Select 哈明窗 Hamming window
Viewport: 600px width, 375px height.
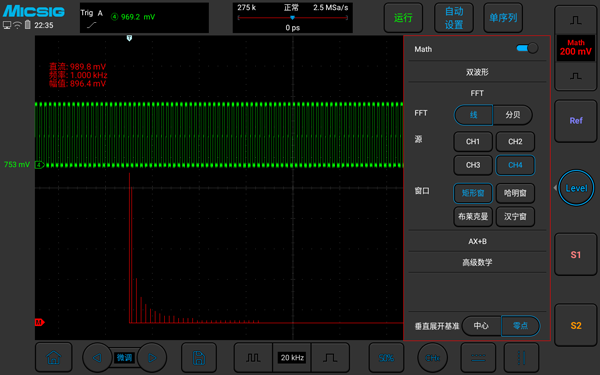point(515,193)
